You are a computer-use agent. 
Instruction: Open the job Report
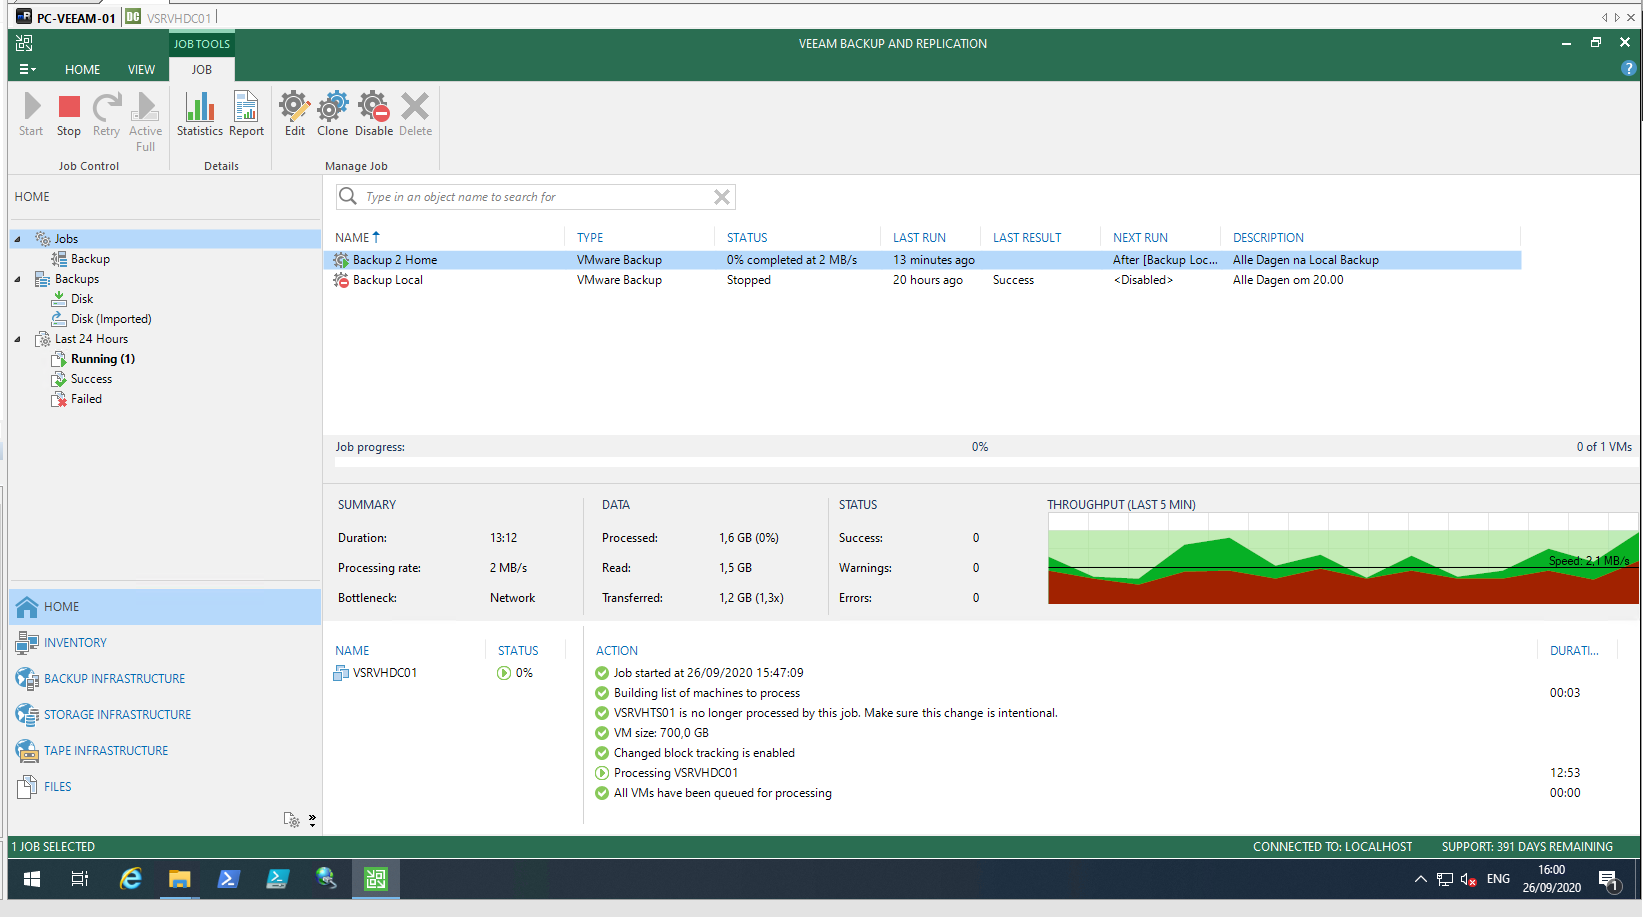click(x=245, y=113)
